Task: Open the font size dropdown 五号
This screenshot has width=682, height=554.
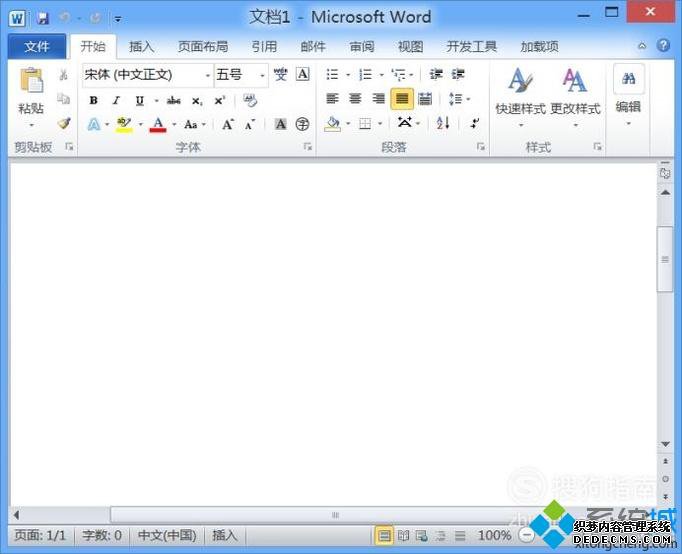Action: click(x=262, y=76)
